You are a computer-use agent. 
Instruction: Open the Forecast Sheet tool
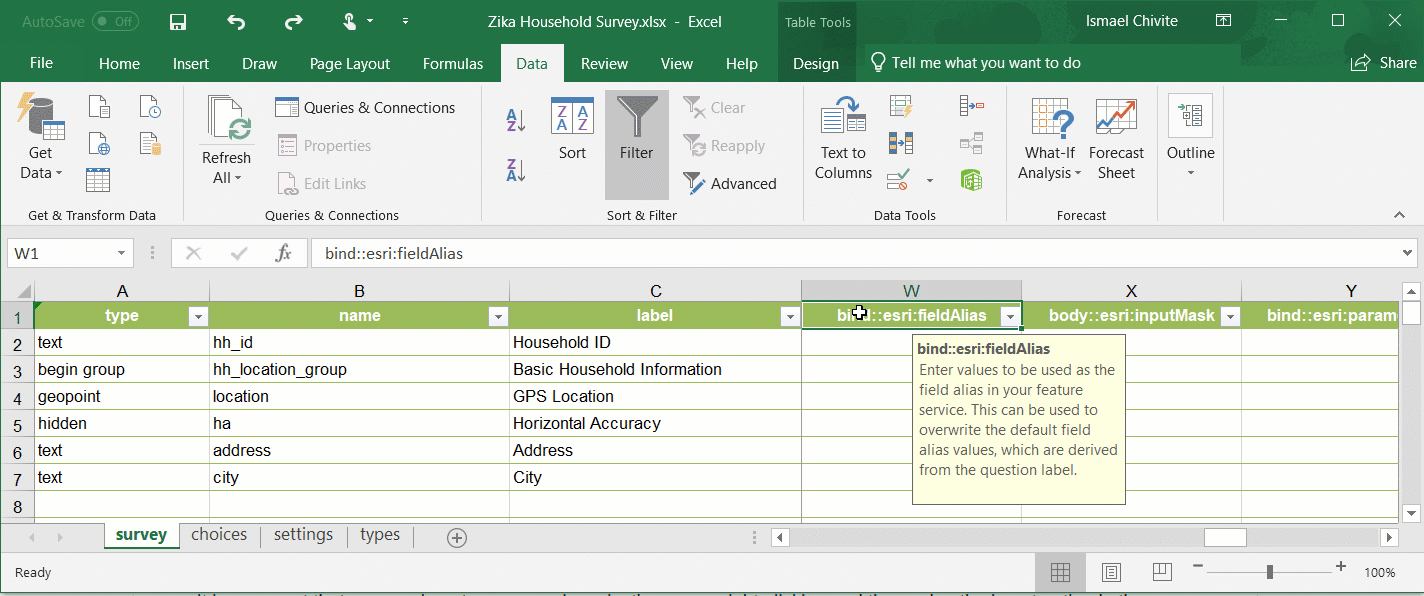1116,139
